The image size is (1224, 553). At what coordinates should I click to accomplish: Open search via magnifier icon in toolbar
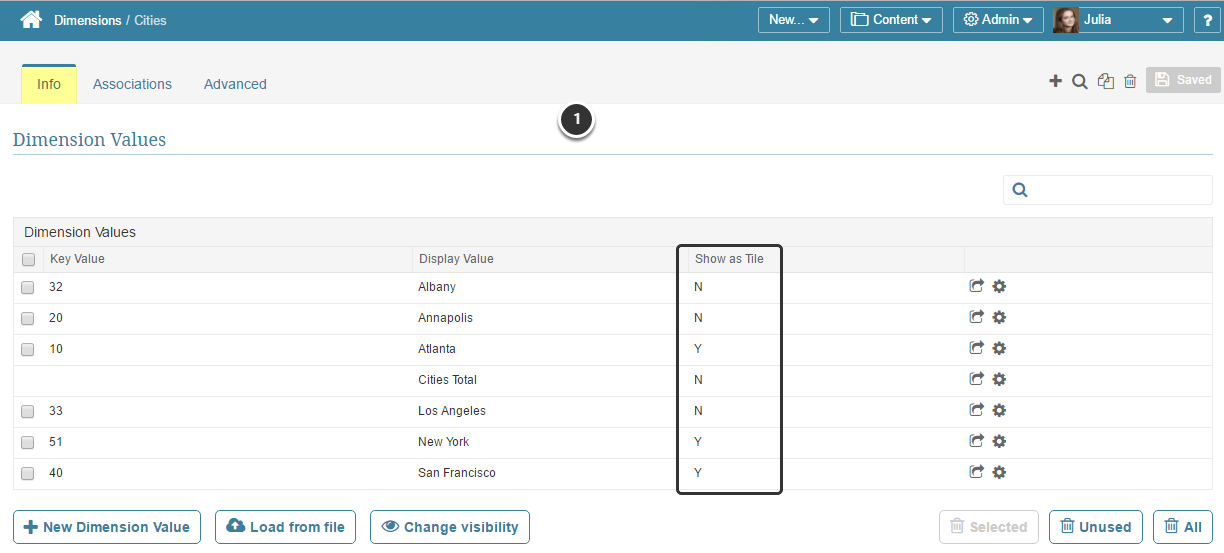pos(1080,82)
